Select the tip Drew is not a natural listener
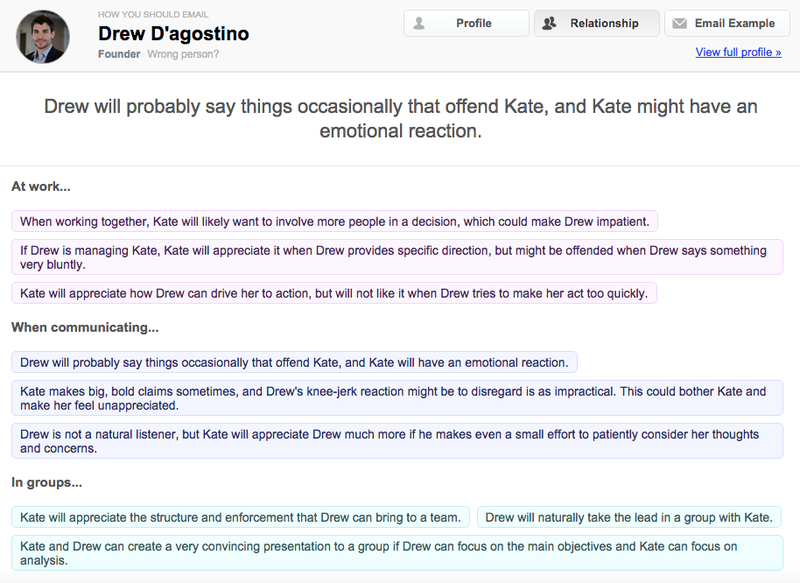Image resolution: width=800 pixels, height=583 pixels. (x=397, y=441)
